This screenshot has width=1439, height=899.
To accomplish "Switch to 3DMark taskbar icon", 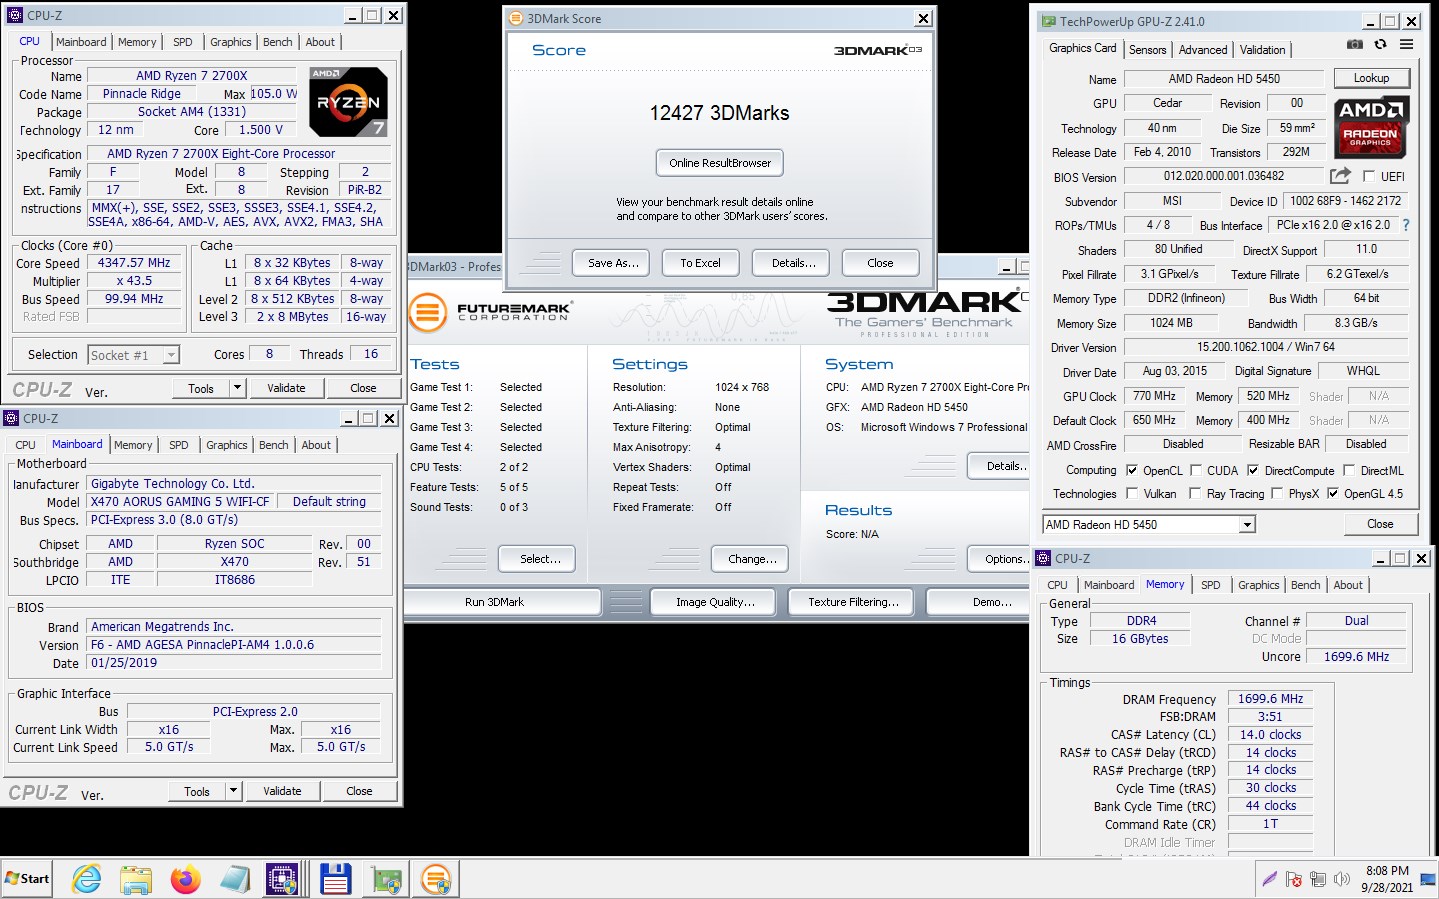I will (x=436, y=879).
